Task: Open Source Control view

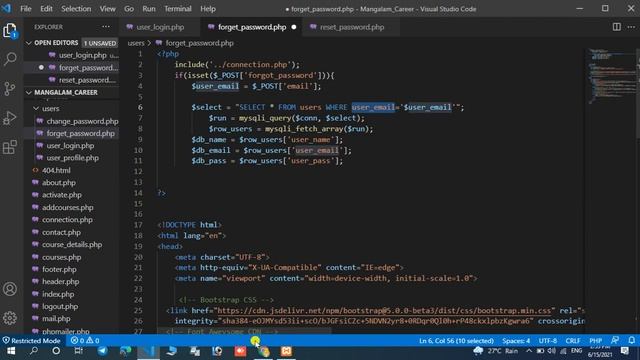Action: 10,88
